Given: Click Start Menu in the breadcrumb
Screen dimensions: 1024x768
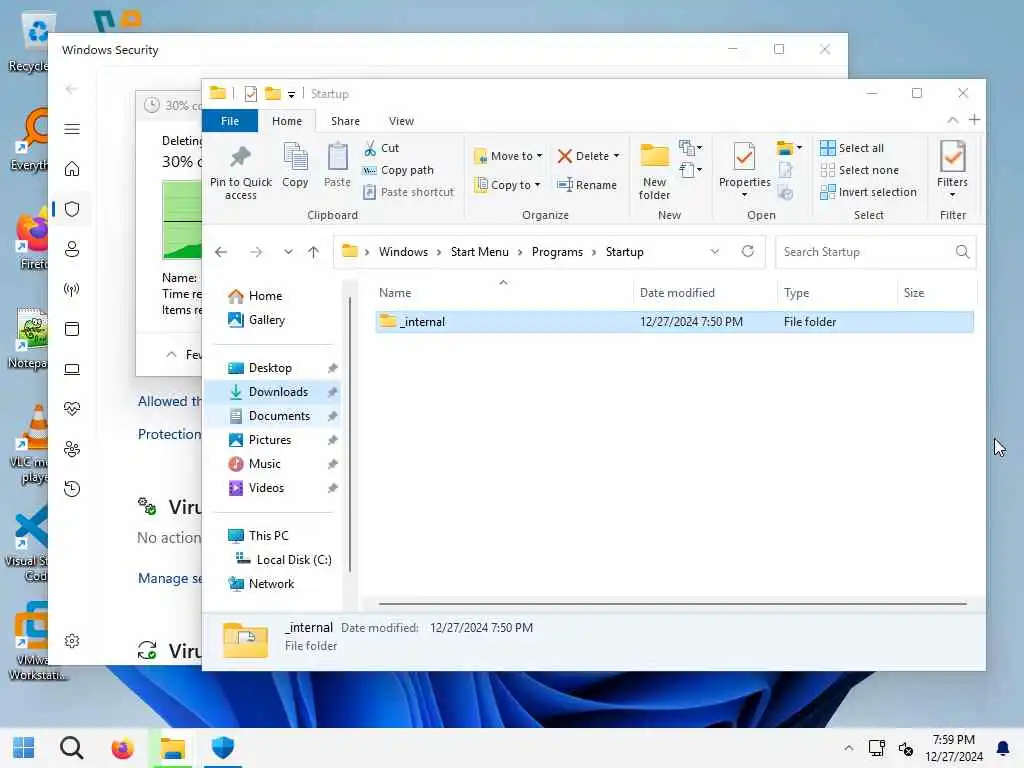Looking at the screenshot, I should (x=479, y=252).
